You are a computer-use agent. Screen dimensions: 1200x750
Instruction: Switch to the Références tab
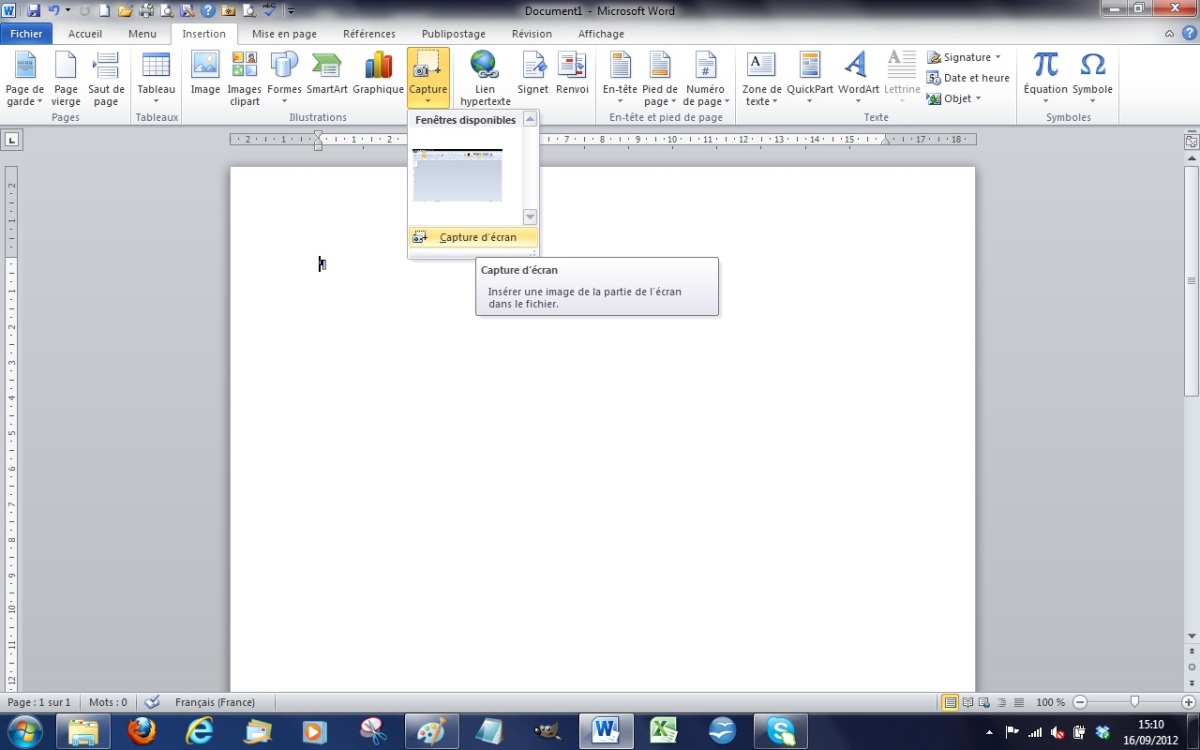(x=369, y=34)
